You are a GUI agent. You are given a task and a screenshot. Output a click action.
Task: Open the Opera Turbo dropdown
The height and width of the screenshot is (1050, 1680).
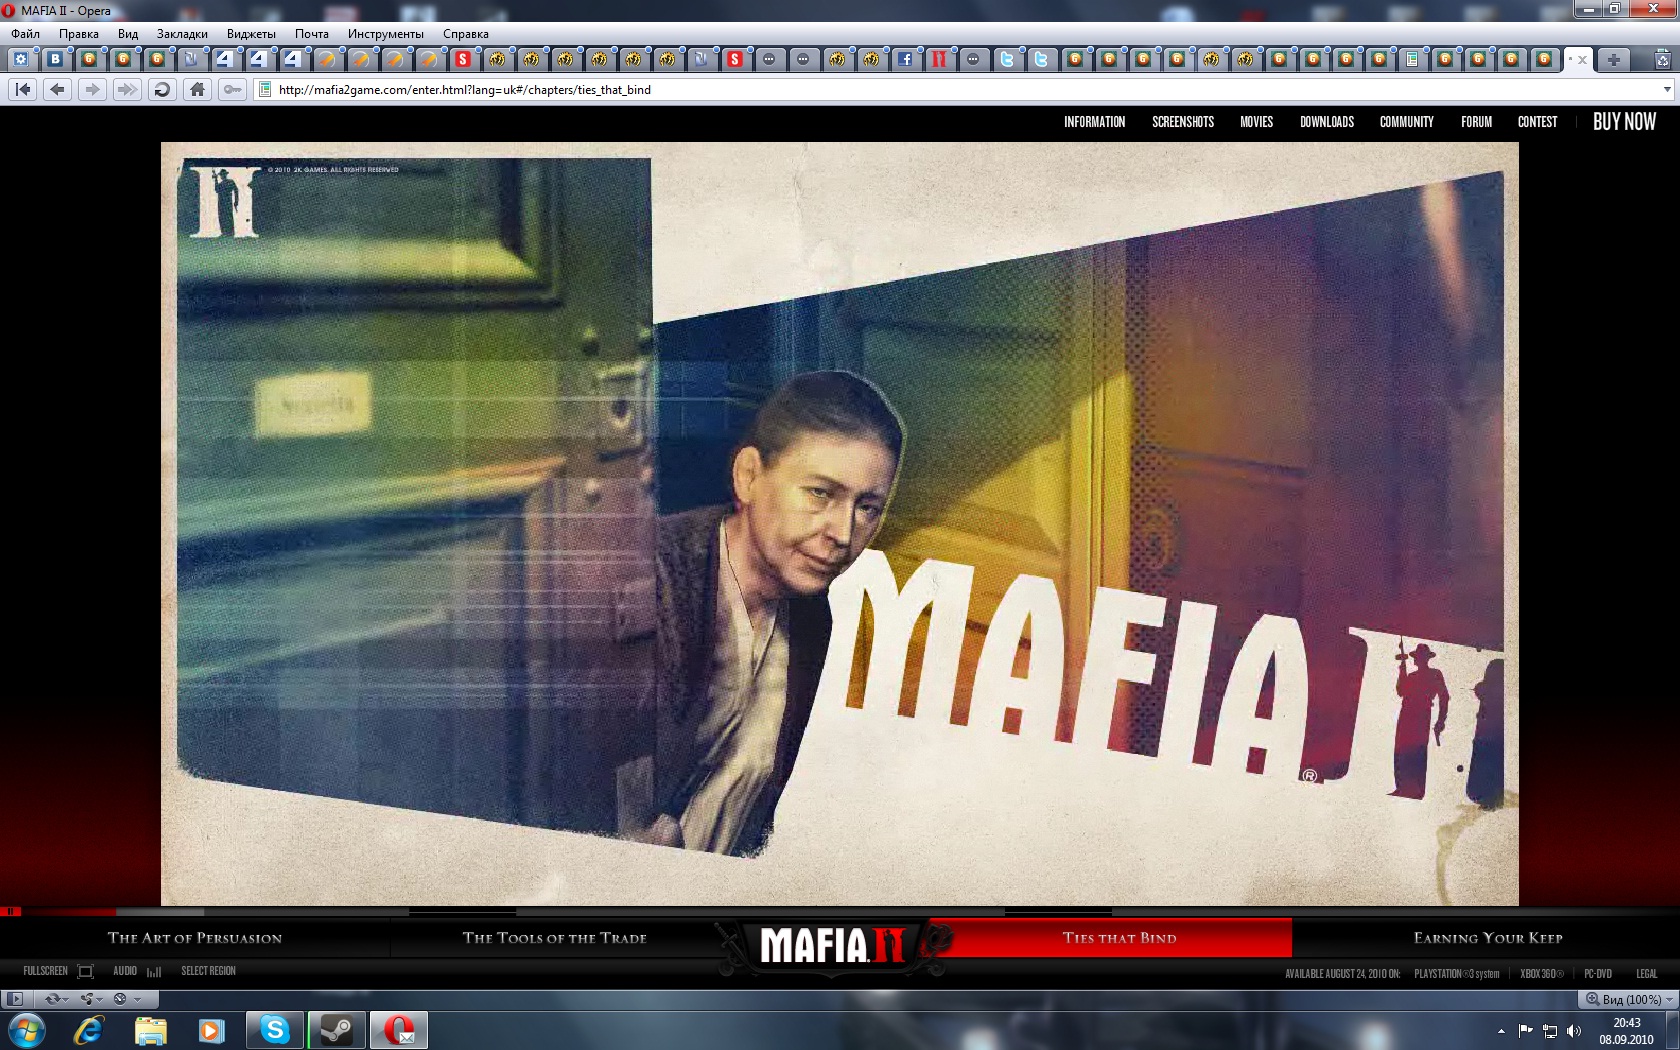click(127, 999)
